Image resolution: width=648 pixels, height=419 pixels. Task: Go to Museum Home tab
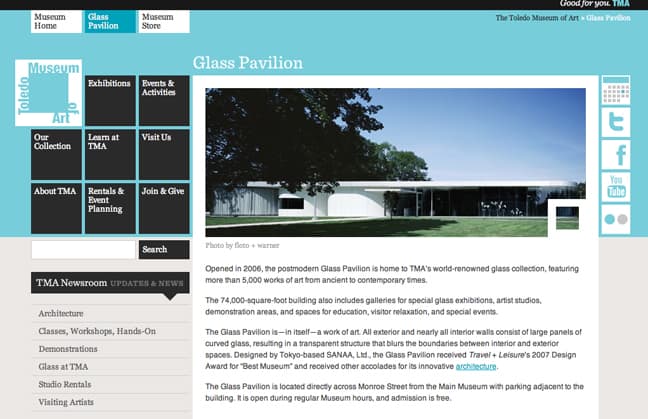pos(56,21)
